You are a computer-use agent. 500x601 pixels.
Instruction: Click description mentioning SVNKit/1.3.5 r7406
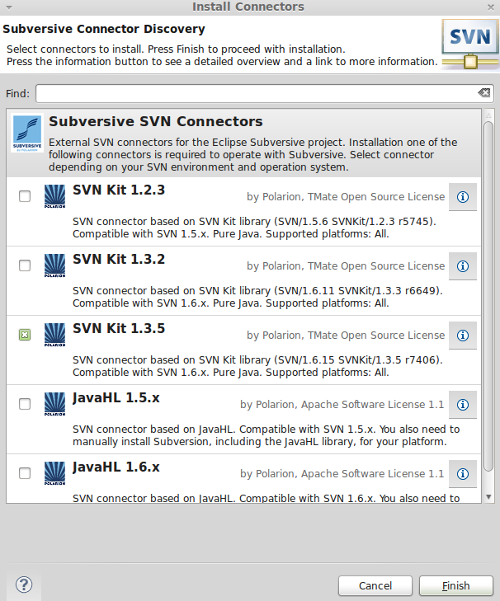(x=257, y=366)
